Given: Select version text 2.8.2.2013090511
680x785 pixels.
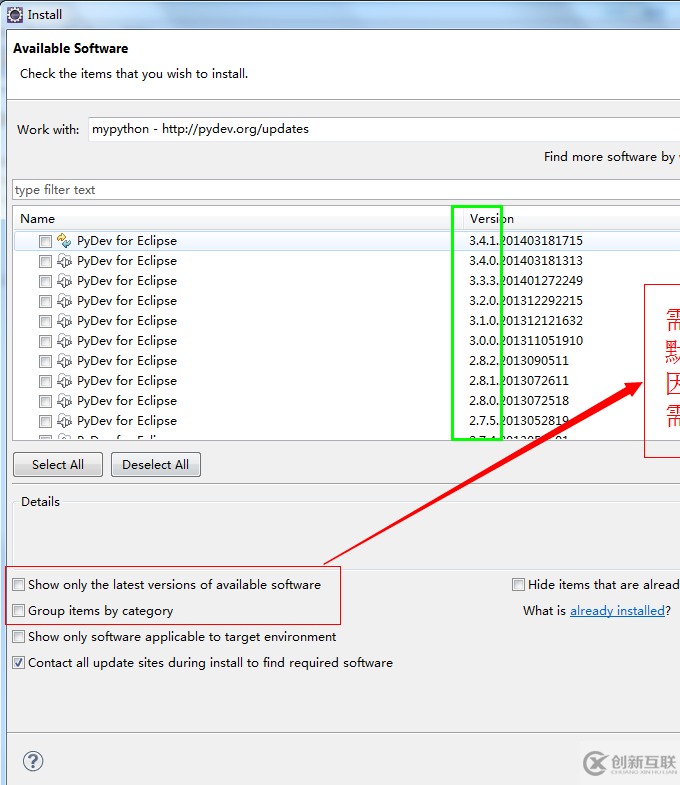Looking at the screenshot, I should click(519, 361).
